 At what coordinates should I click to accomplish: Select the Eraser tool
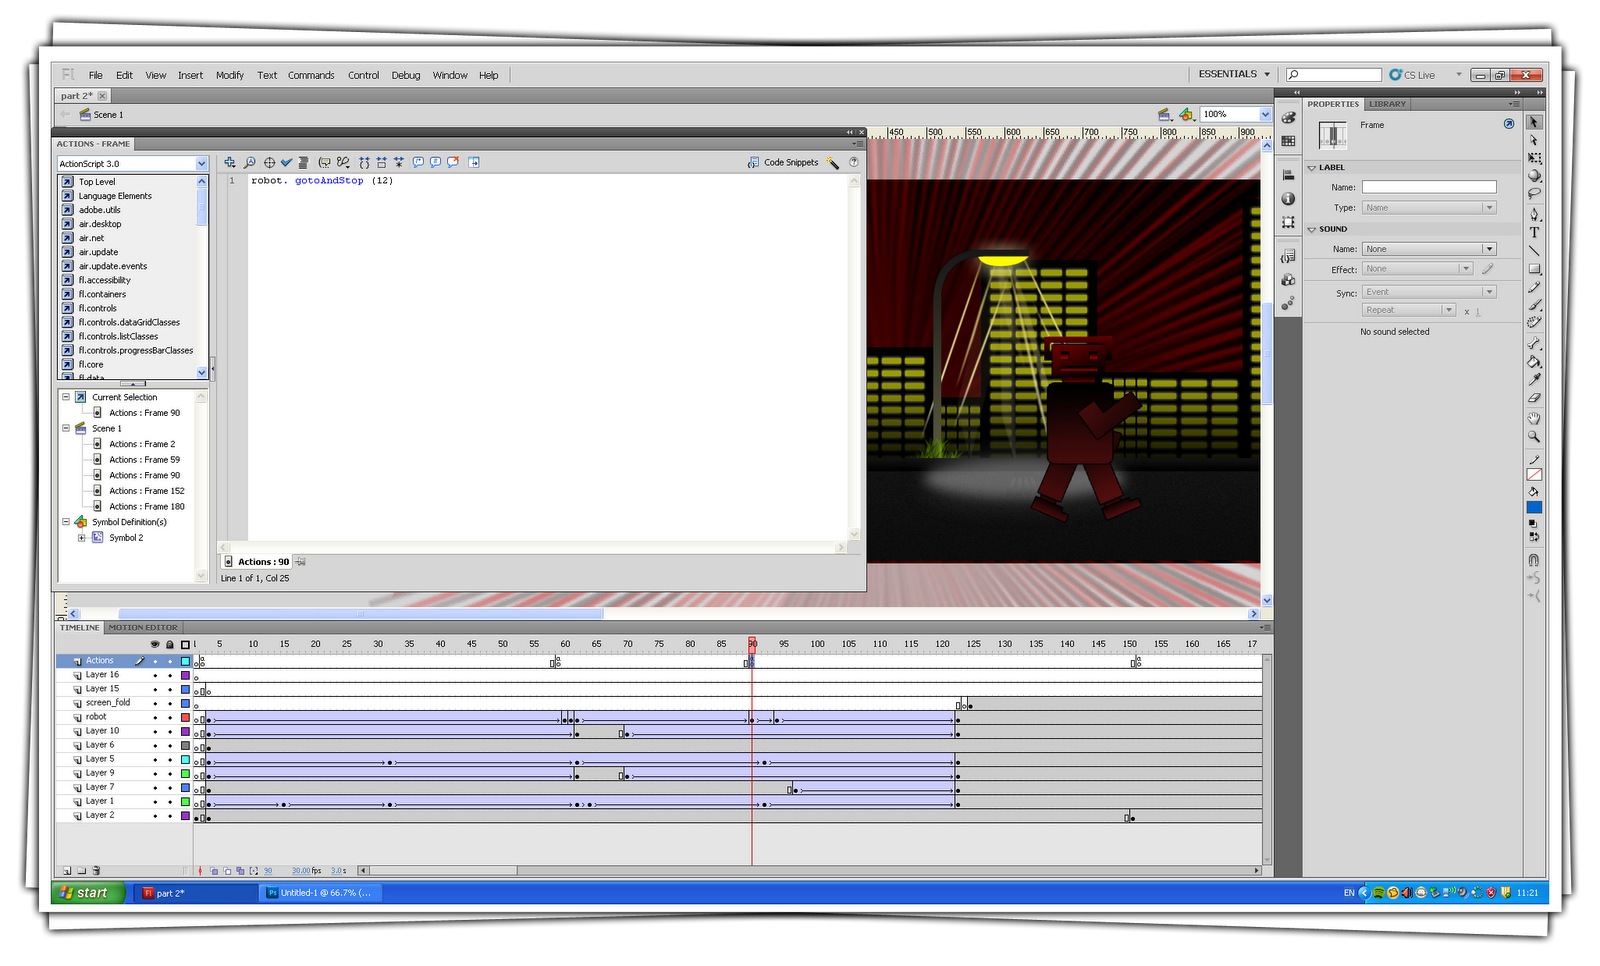coord(1534,398)
